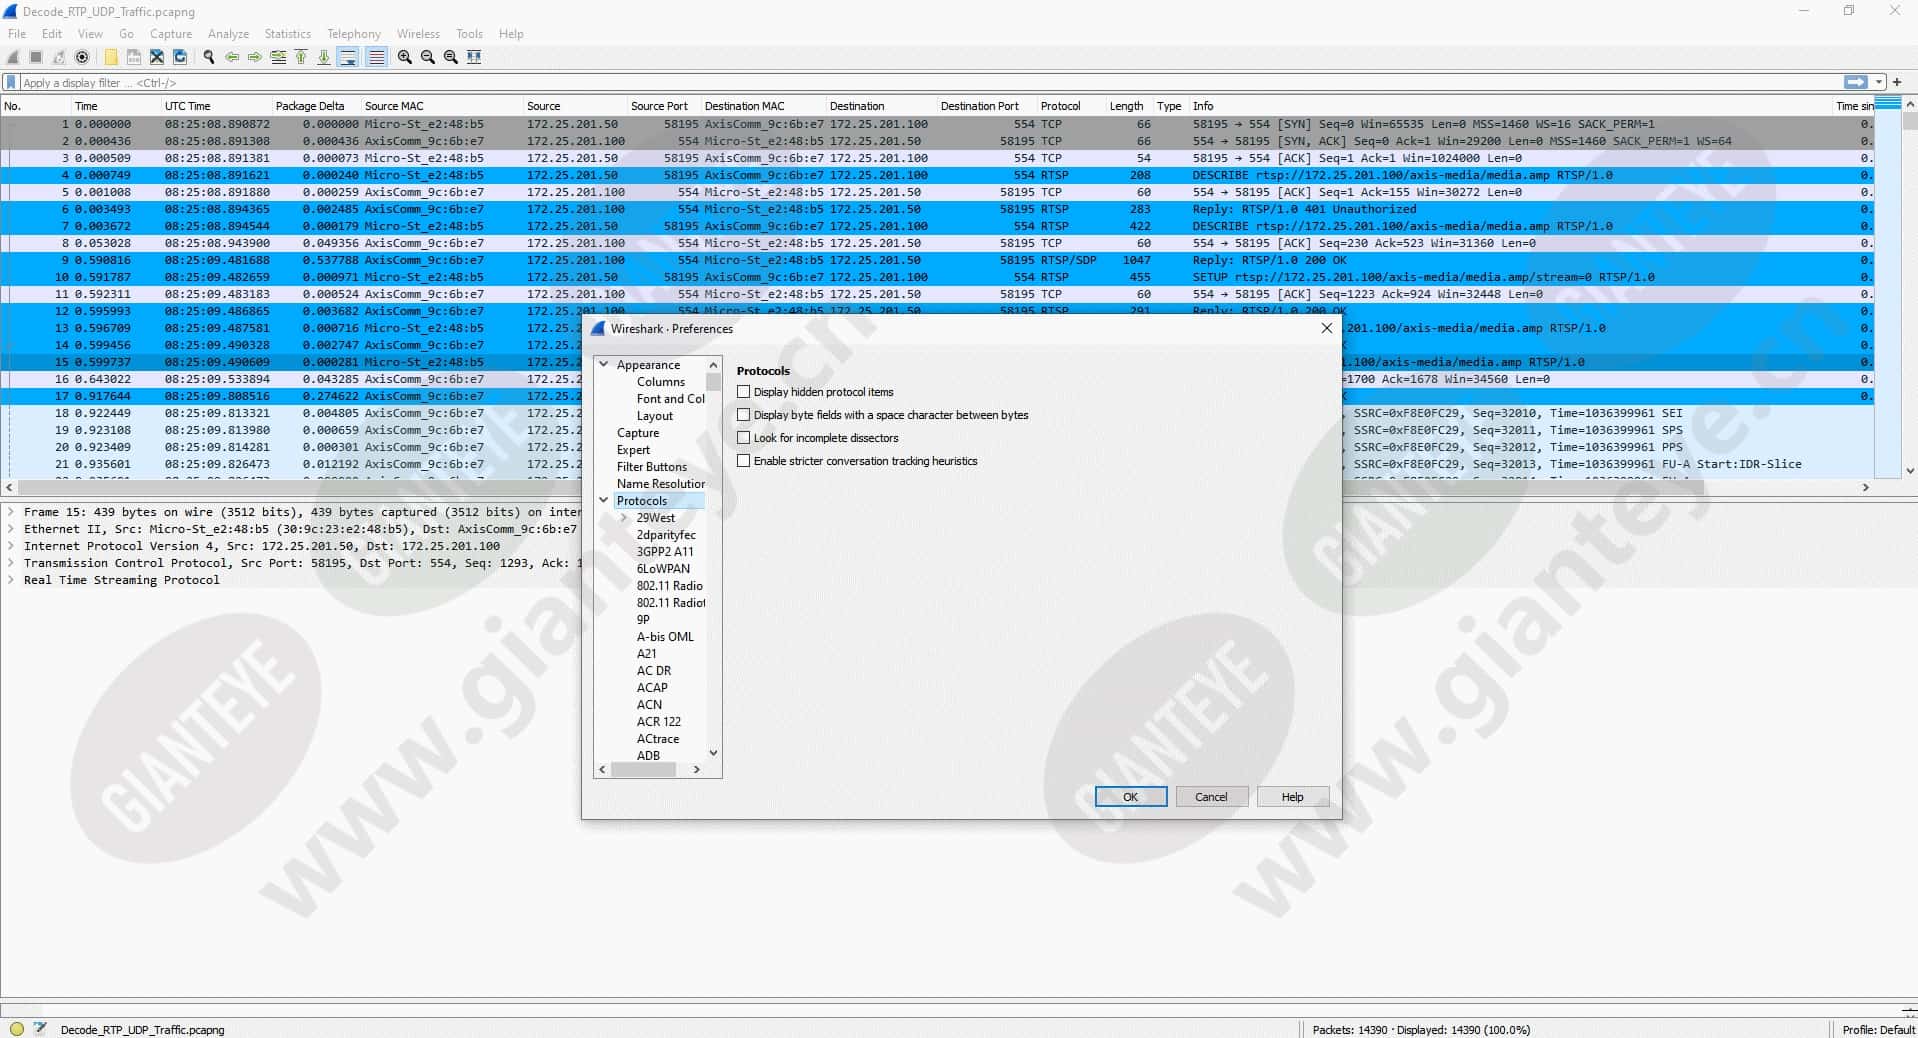Expand Internet Protocol Version 4 details
The width and height of the screenshot is (1918, 1038).
[11, 545]
